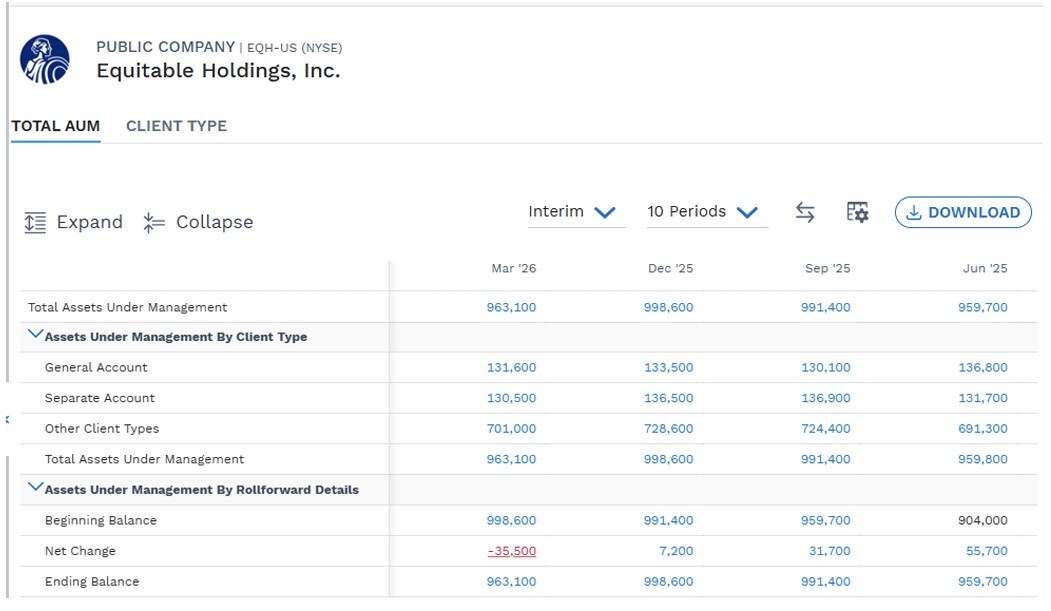The image size is (1051, 611).
Task: Open the Interim period type dropdown
Action: pyautogui.click(x=576, y=212)
